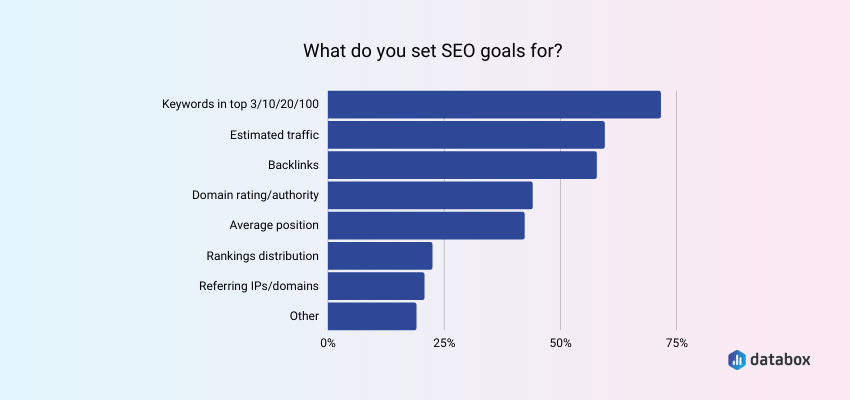Screen dimensions: 850x400
Task: Click the Databox logo icon
Action: point(737,360)
